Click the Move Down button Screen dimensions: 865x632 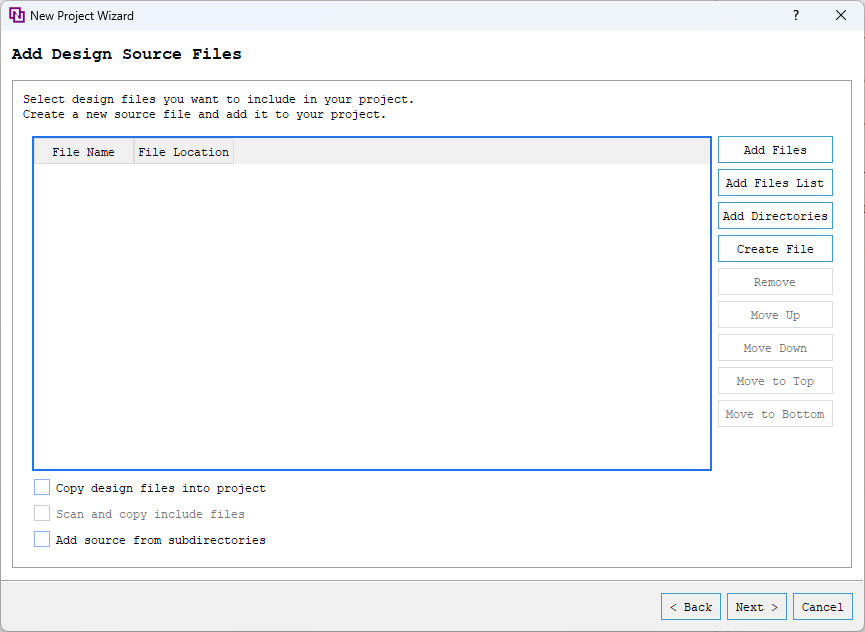pyautogui.click(x=775, y=347)
